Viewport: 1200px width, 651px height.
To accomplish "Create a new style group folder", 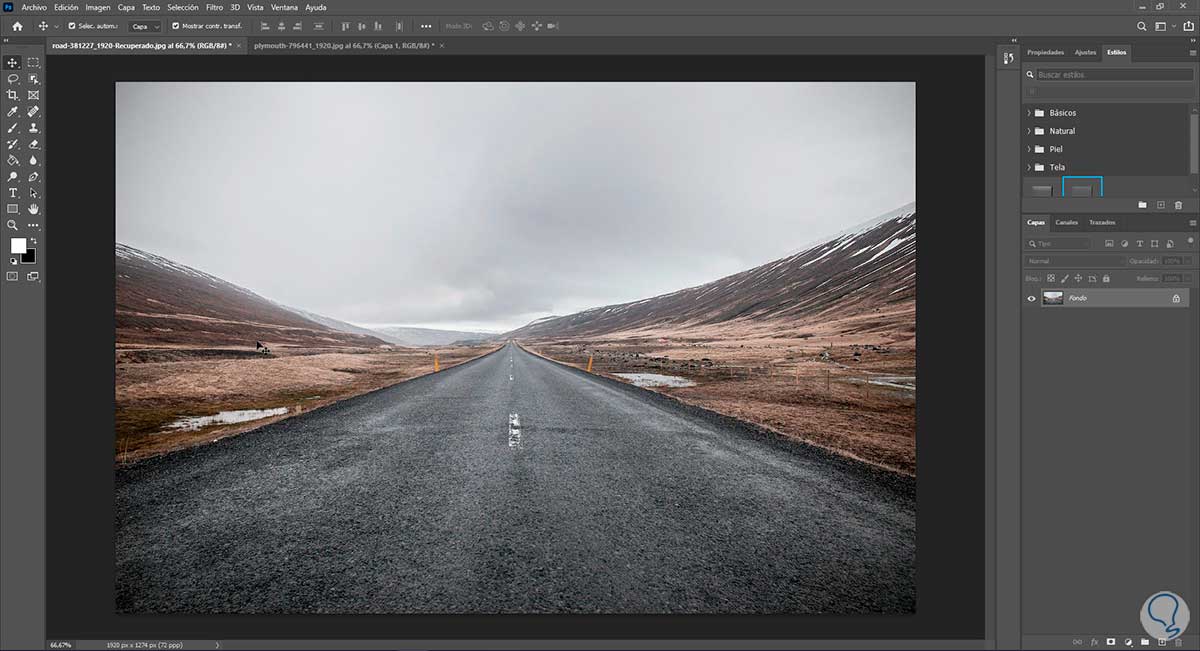I will click(1142, 205).
